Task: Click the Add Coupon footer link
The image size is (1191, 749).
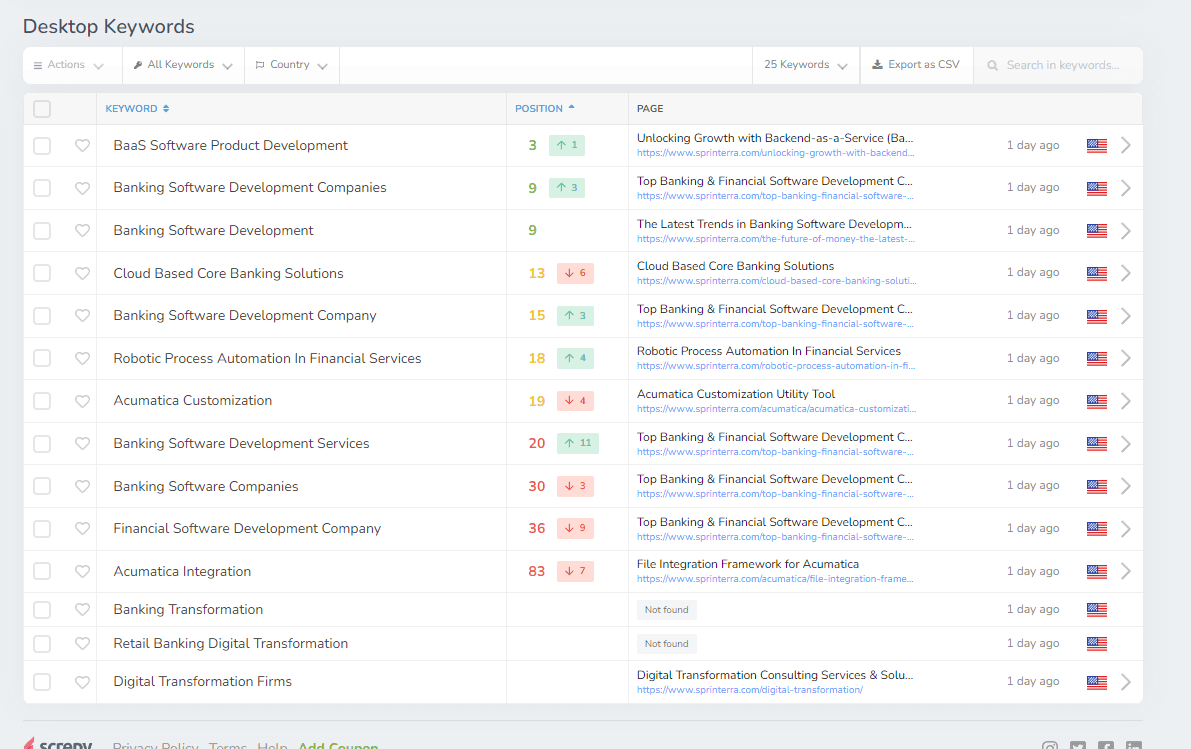Action: click(338, 746)
